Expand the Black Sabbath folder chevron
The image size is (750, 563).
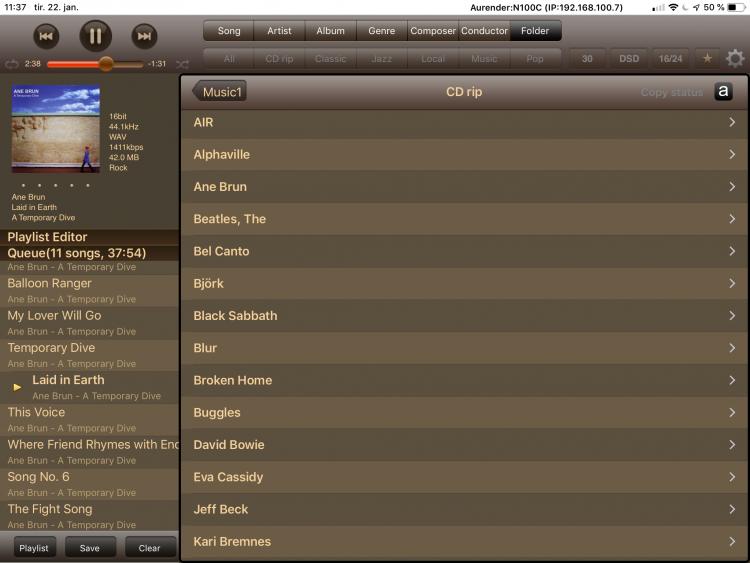coord(732,316)
